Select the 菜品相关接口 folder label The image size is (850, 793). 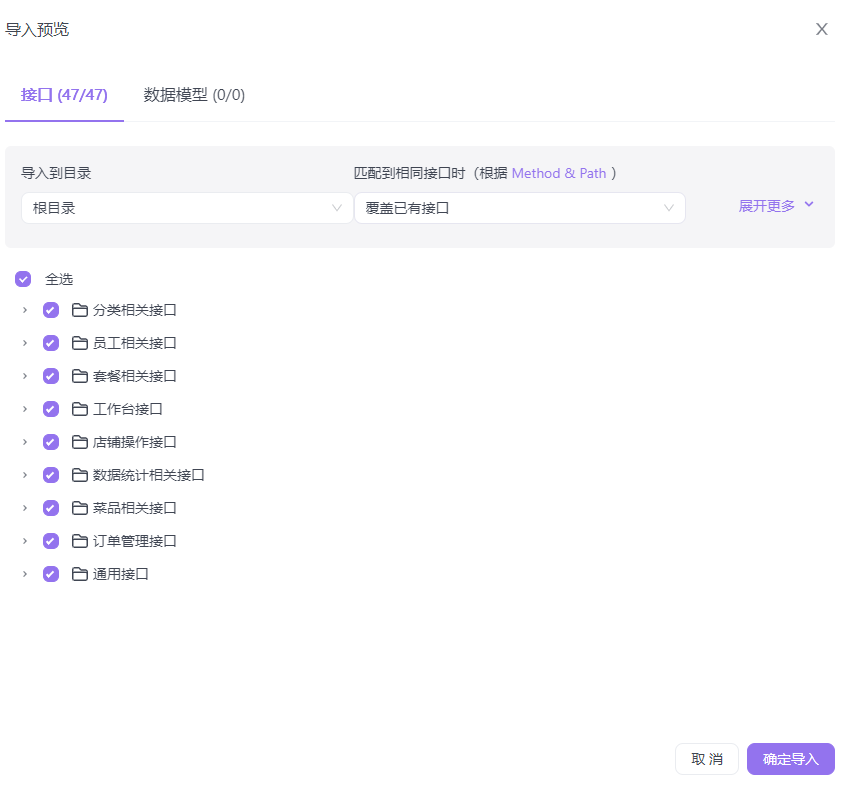[x=134, y=508]
